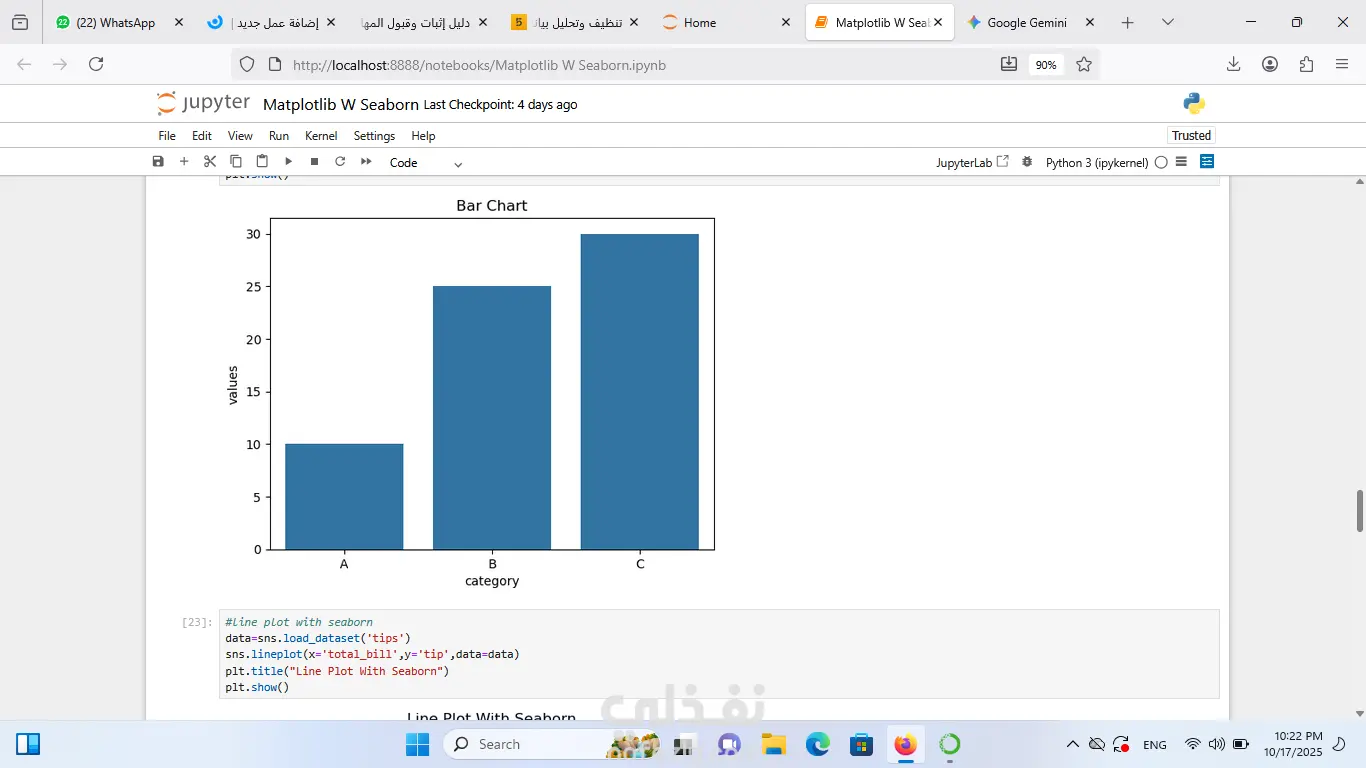The width and height of the screenshot is (1366, 768).
Task: Interrupt the kernel with the stop icon
Action: point(314,162)
